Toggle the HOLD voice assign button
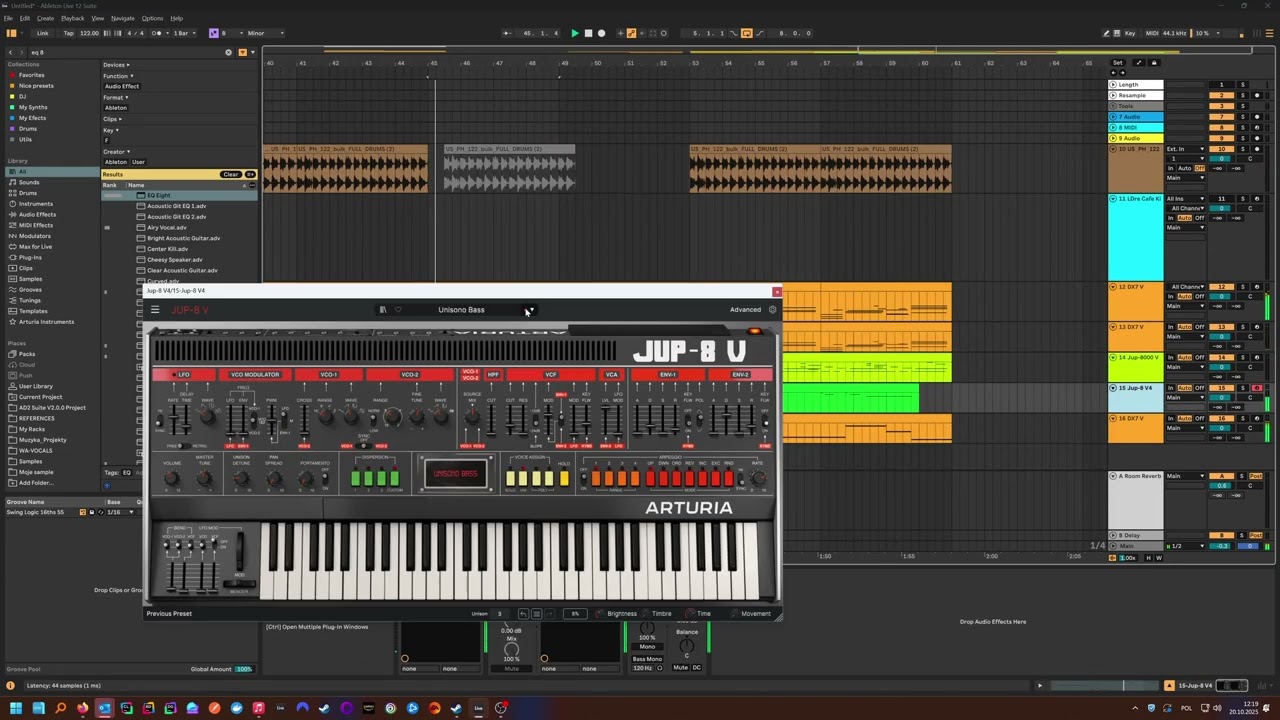The width and height of the screenshot is (1280, 720). pyautogui.click(x=564, y=479)
